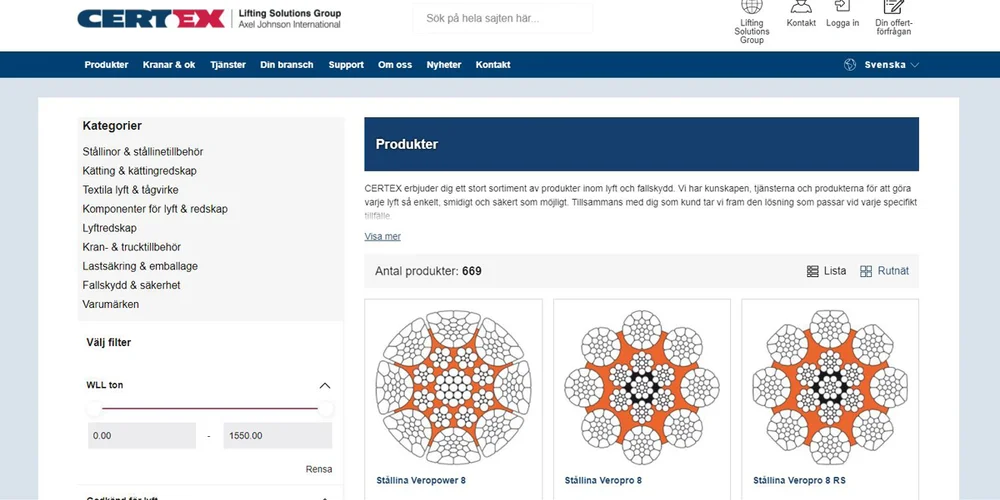This screenshot has height=500, width=1000.
Task: Click the WLL ton slider right handle
Action: pos(326,409)
